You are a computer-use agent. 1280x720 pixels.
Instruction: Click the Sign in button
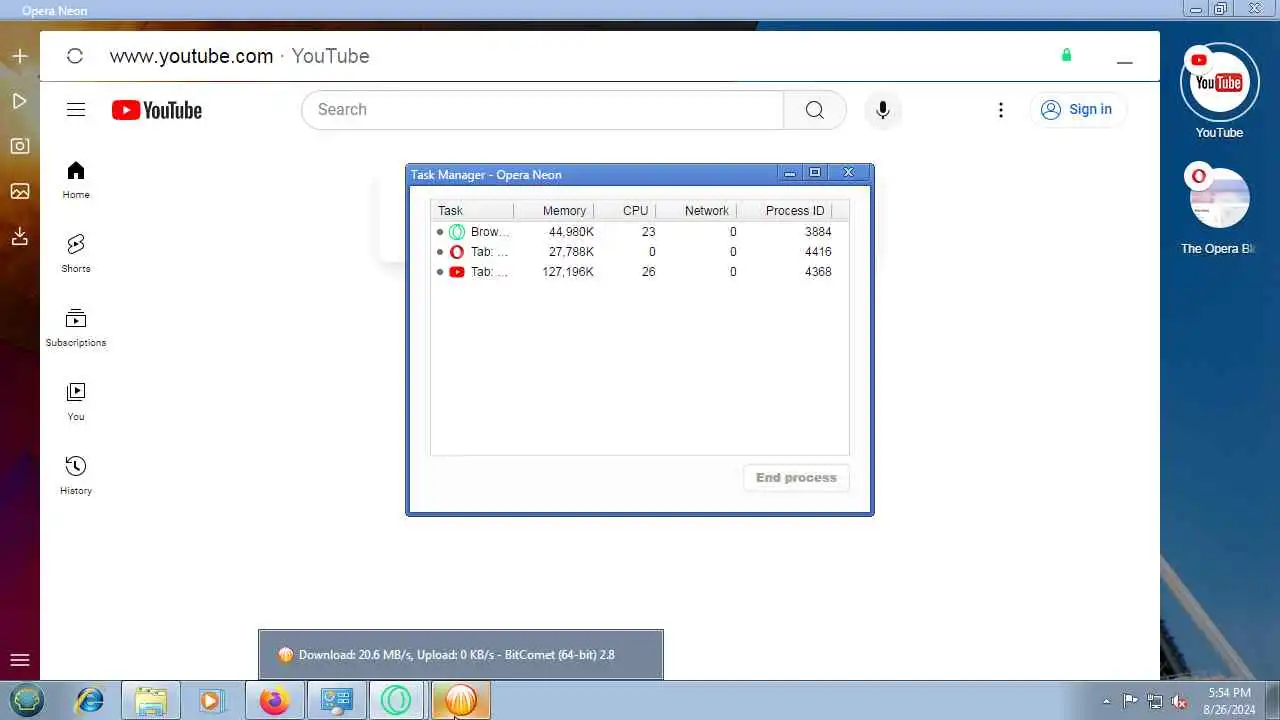pos(1078,110)
